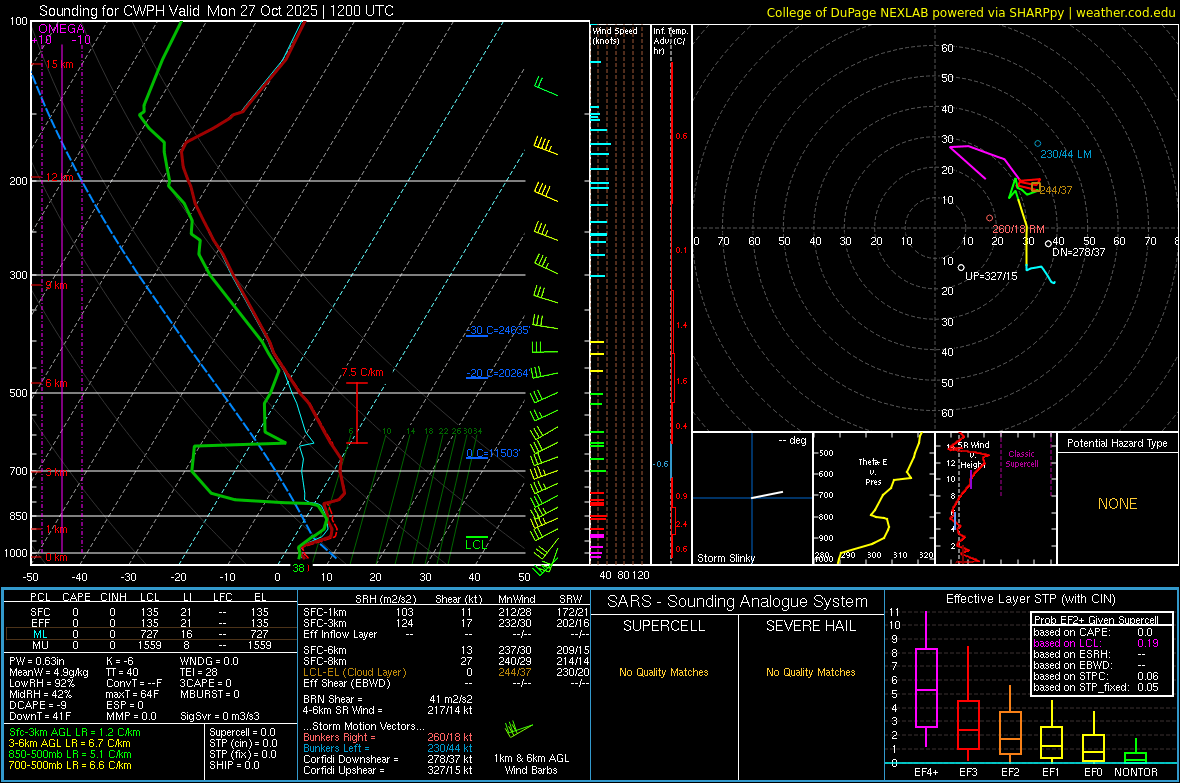
Task: Click the Theta-E v. Pres panel label
Action: click(x=873, y=471)
